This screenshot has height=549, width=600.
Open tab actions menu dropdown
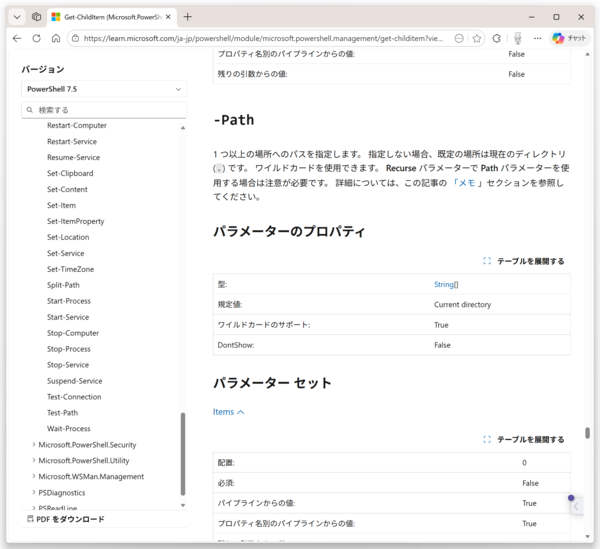pyautogui.click(x=17, y=17)
